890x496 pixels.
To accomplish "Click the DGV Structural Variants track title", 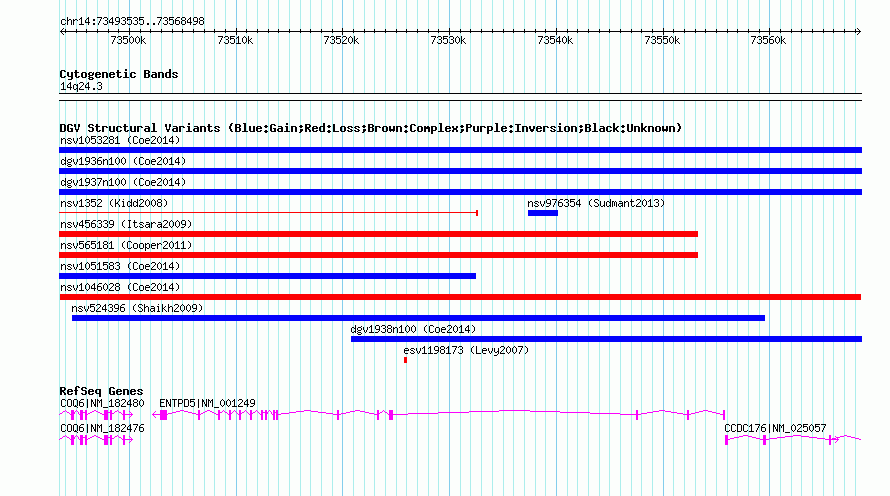I will coord(371,128).
